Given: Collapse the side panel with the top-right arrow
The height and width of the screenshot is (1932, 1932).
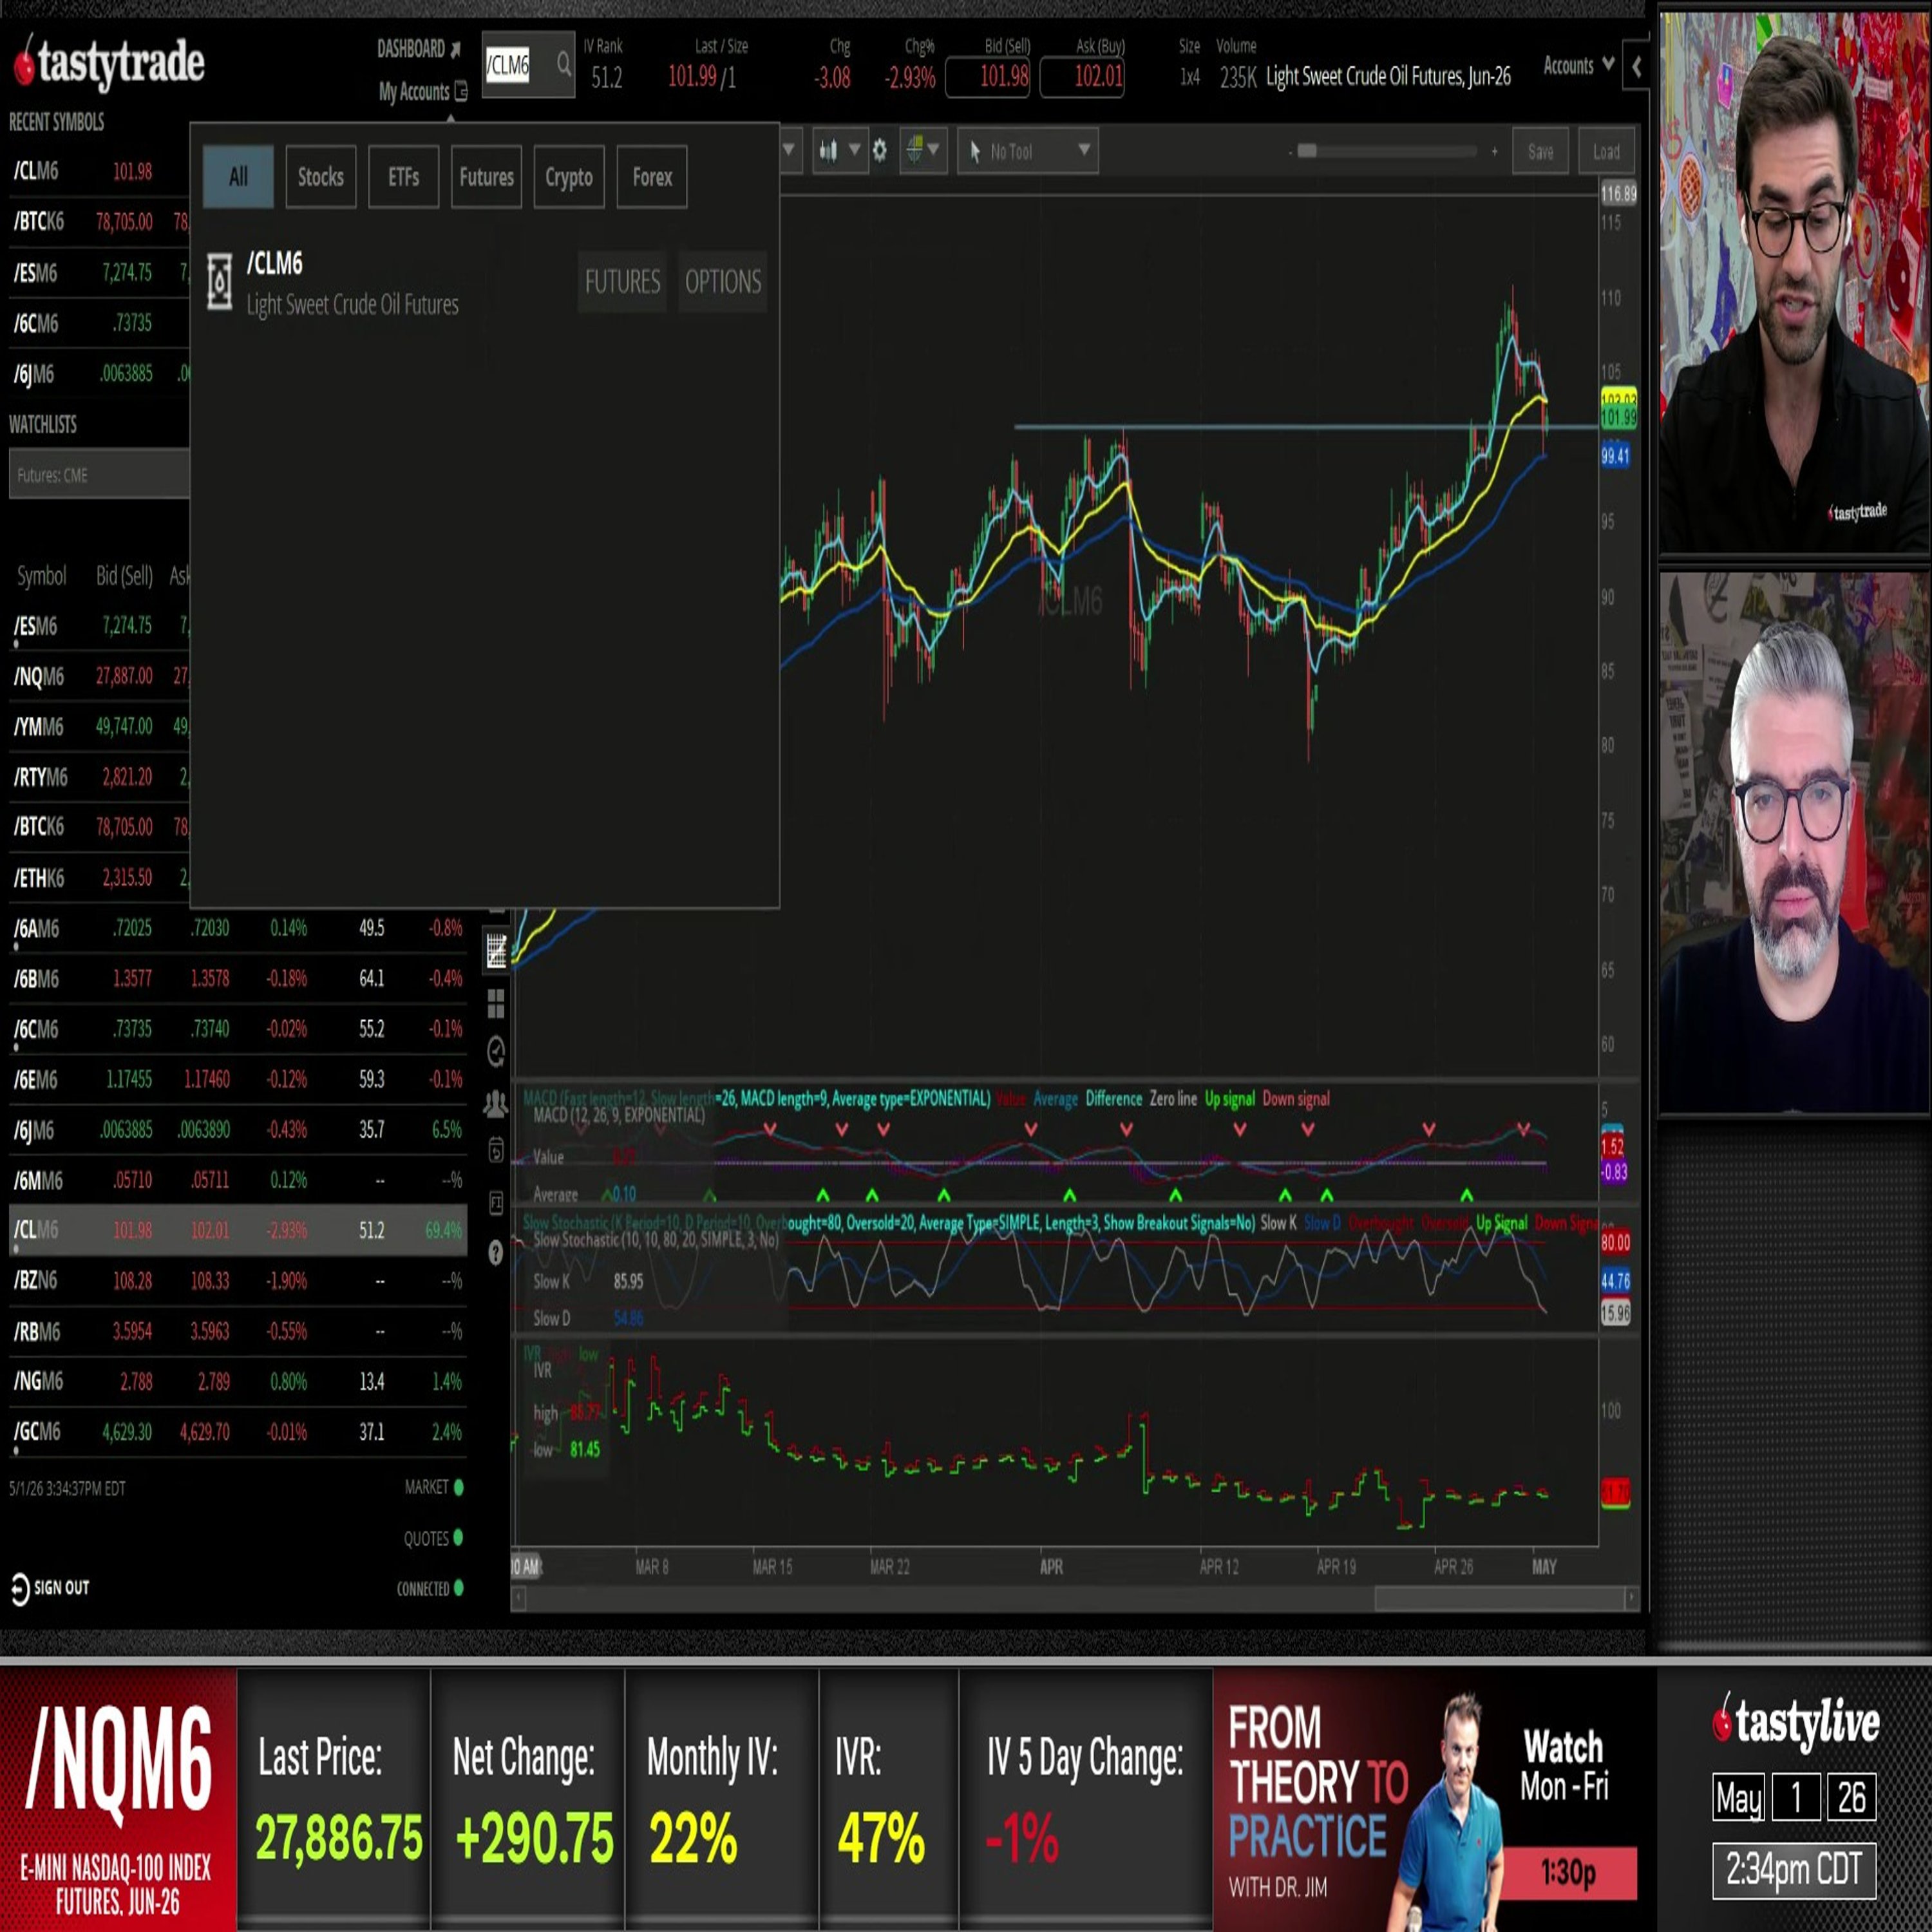Looking at the screenshot, I should click(1636, 67).
